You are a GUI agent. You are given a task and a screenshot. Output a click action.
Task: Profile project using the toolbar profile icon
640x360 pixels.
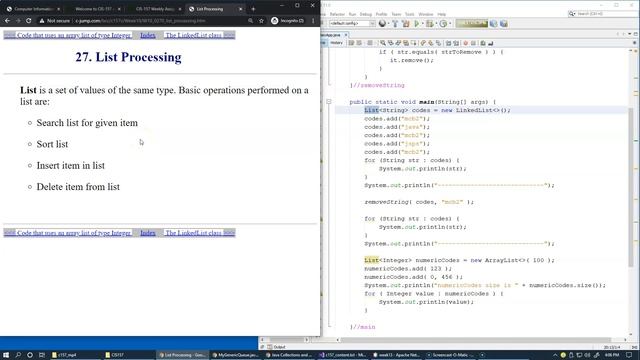[x=443, y=24]
